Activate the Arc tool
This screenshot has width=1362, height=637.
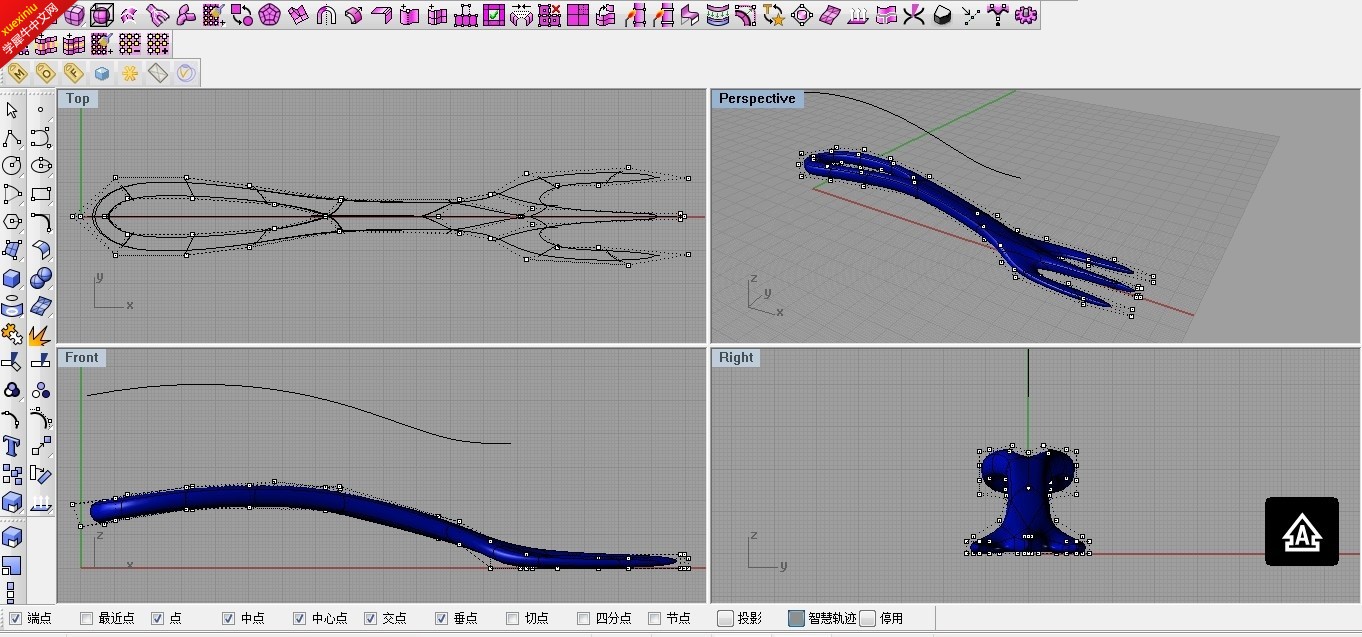[x=13, y=194]
